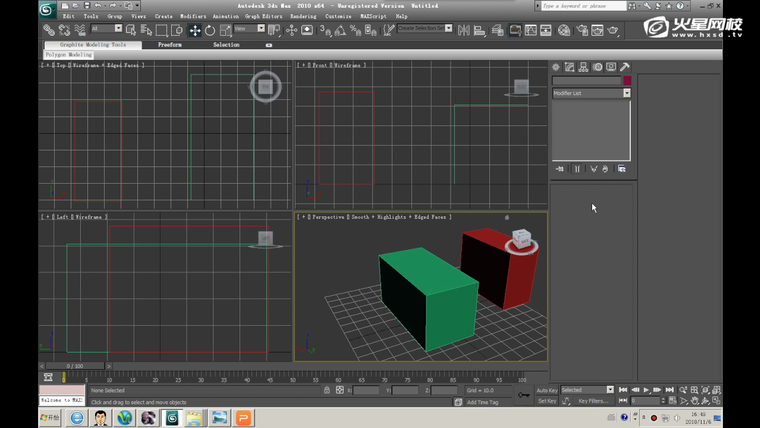760x428 pixels.
Task: Select the Move tool in main toolbar
Action: pos(195,30)
